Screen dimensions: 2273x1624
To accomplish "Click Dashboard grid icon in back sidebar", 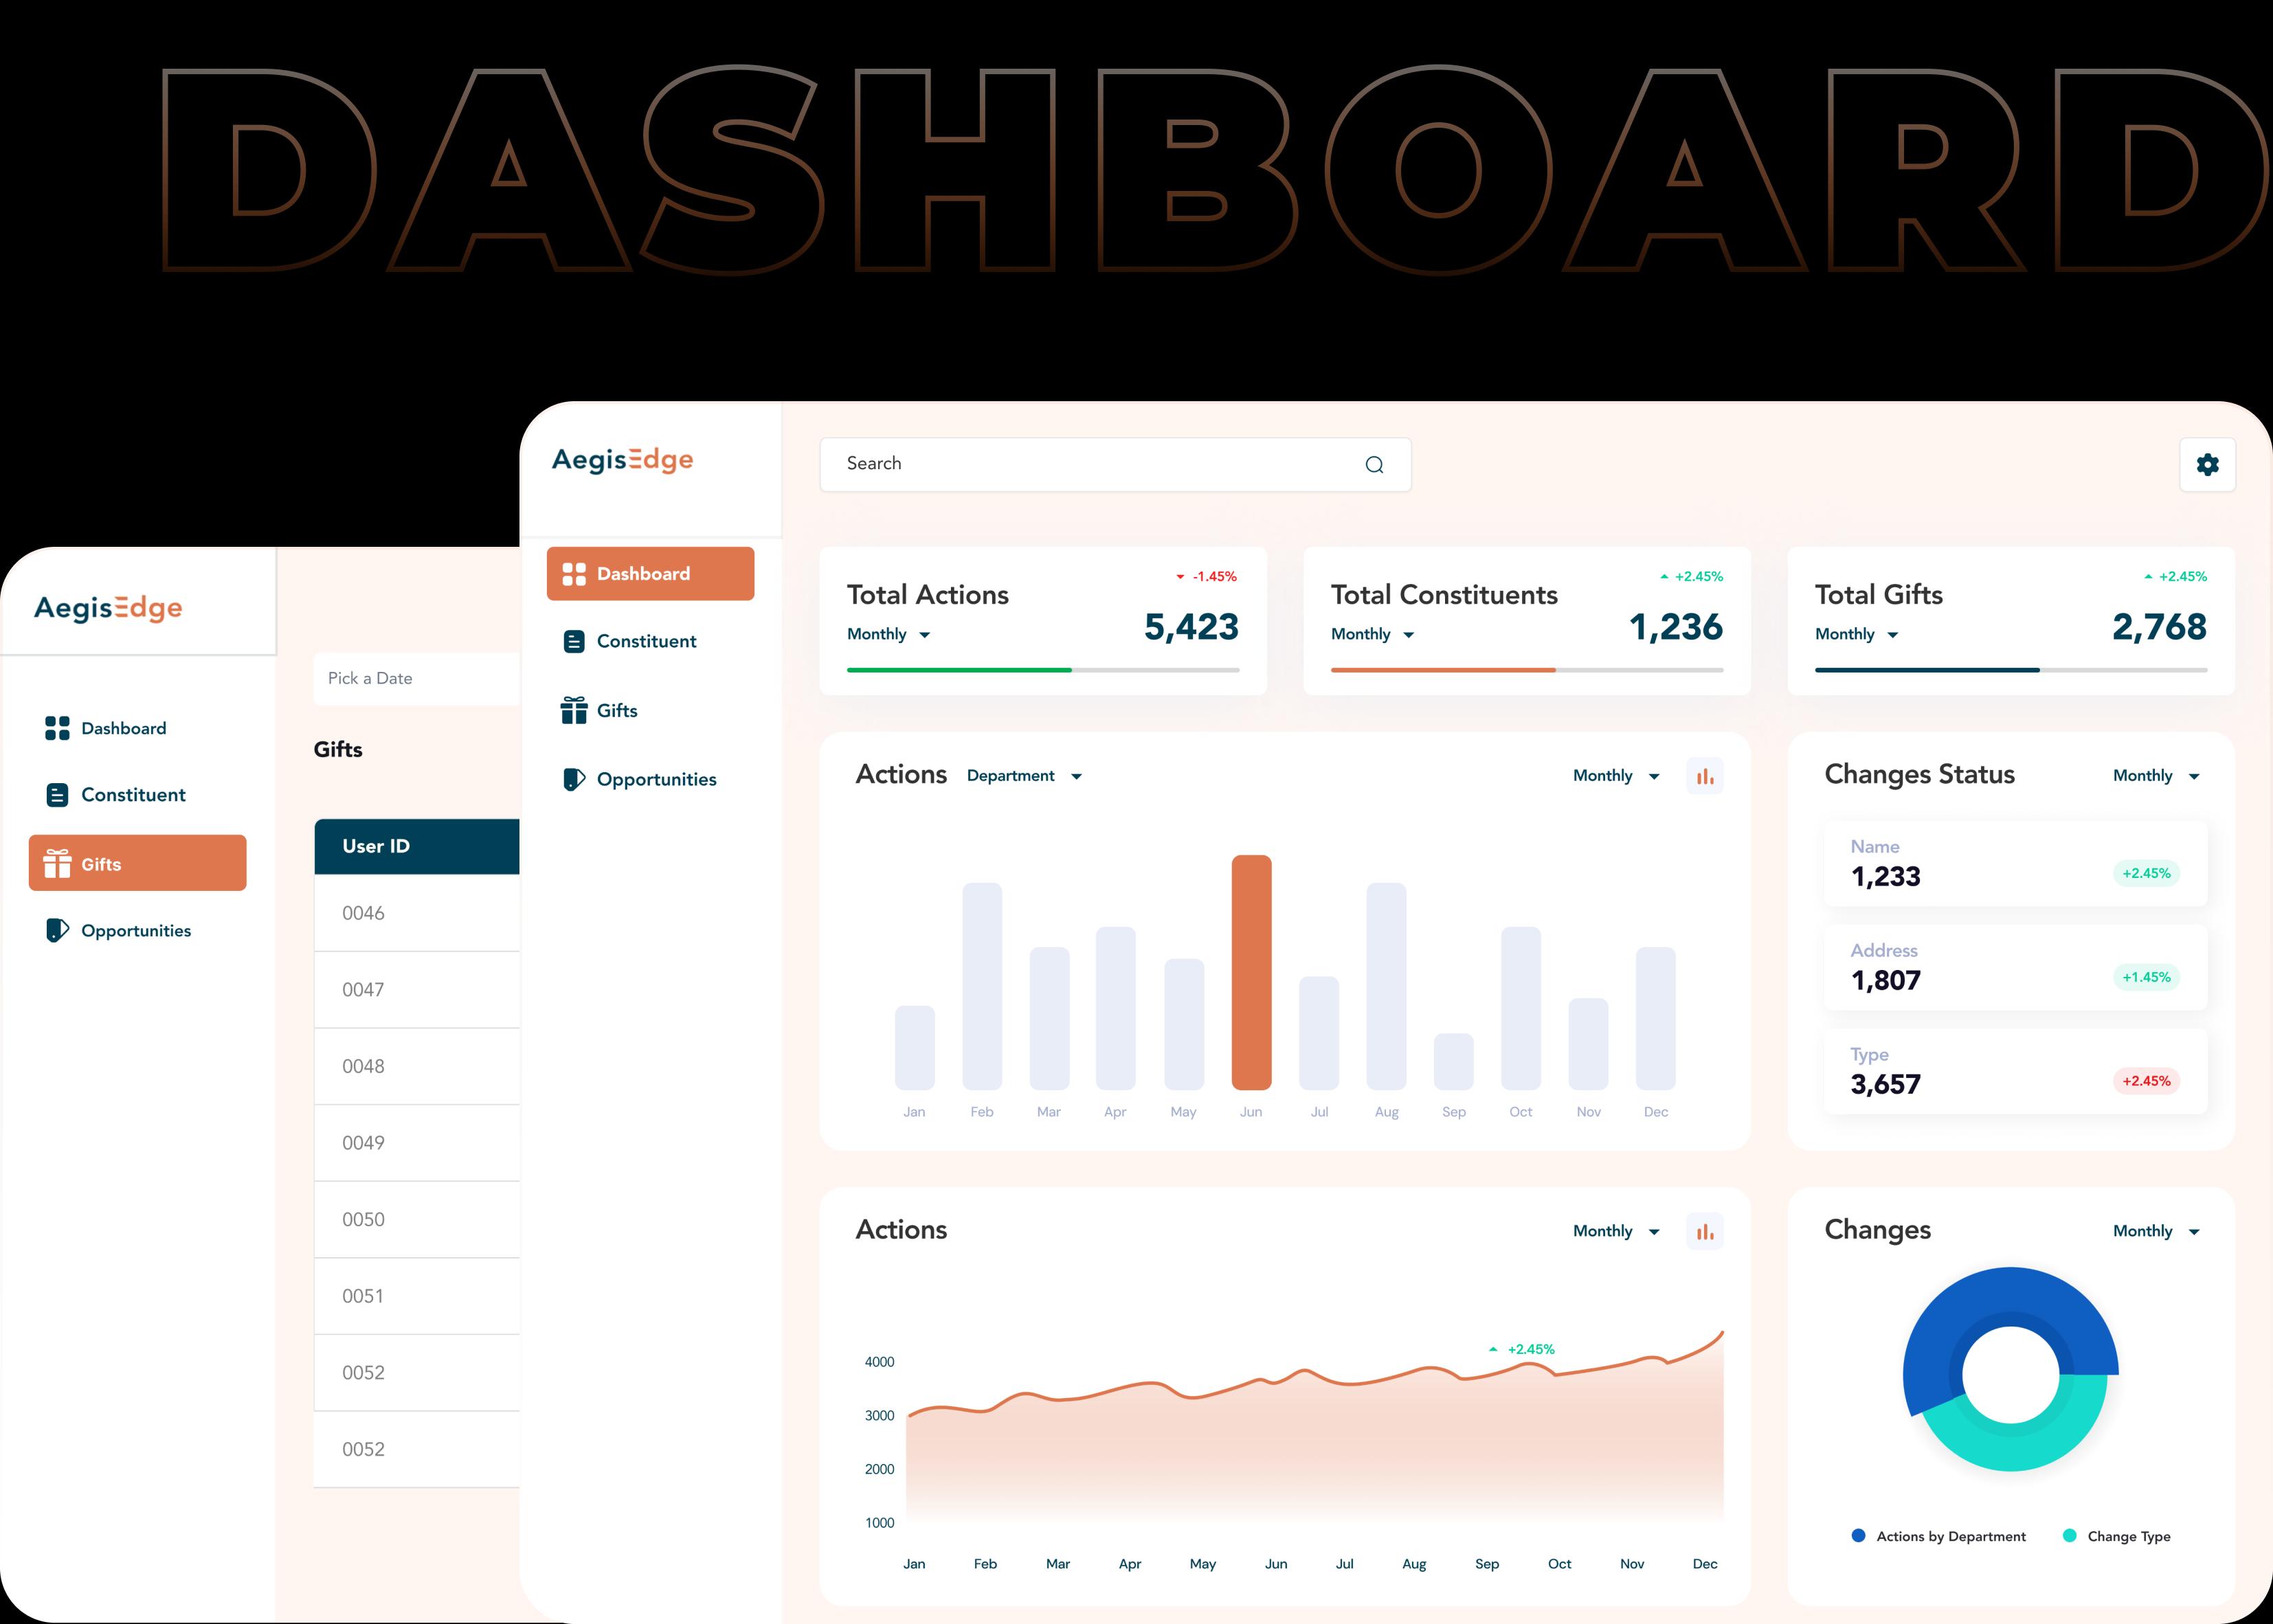I will 57,728.
